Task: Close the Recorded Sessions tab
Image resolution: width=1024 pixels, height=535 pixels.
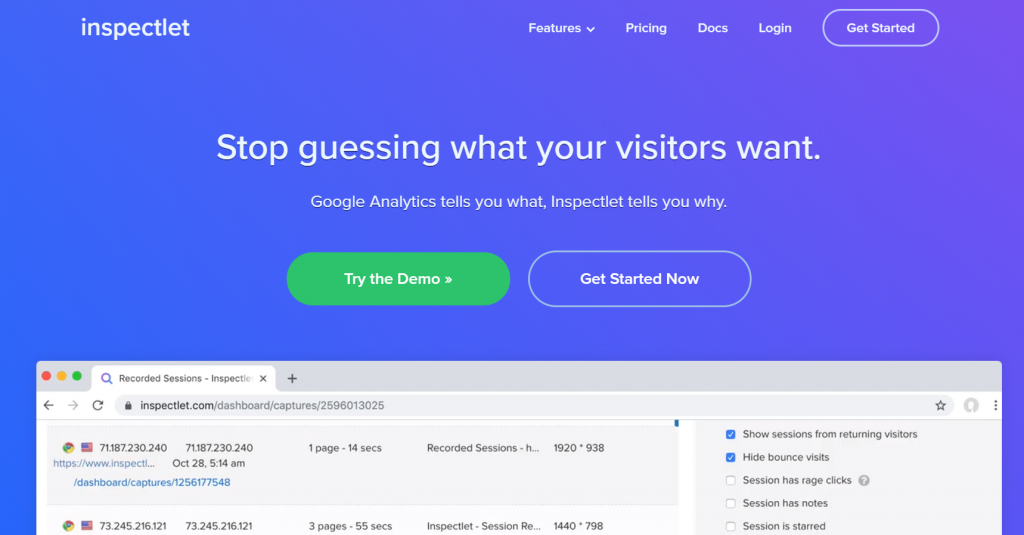Action: (263, 378)
